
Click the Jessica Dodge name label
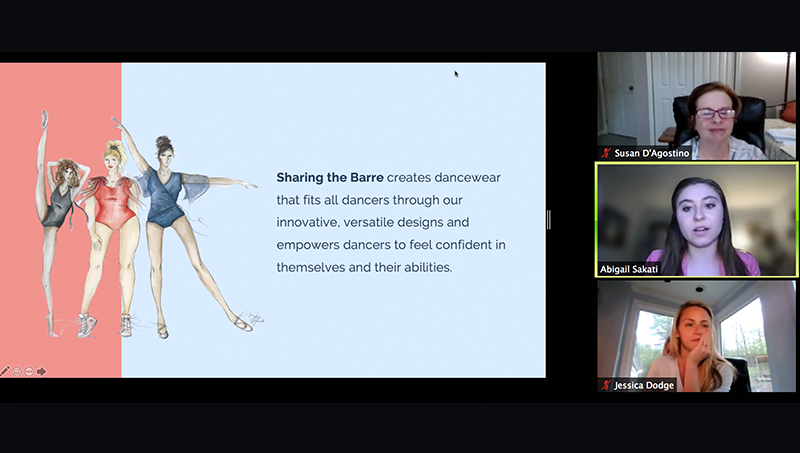click(647, 385)
